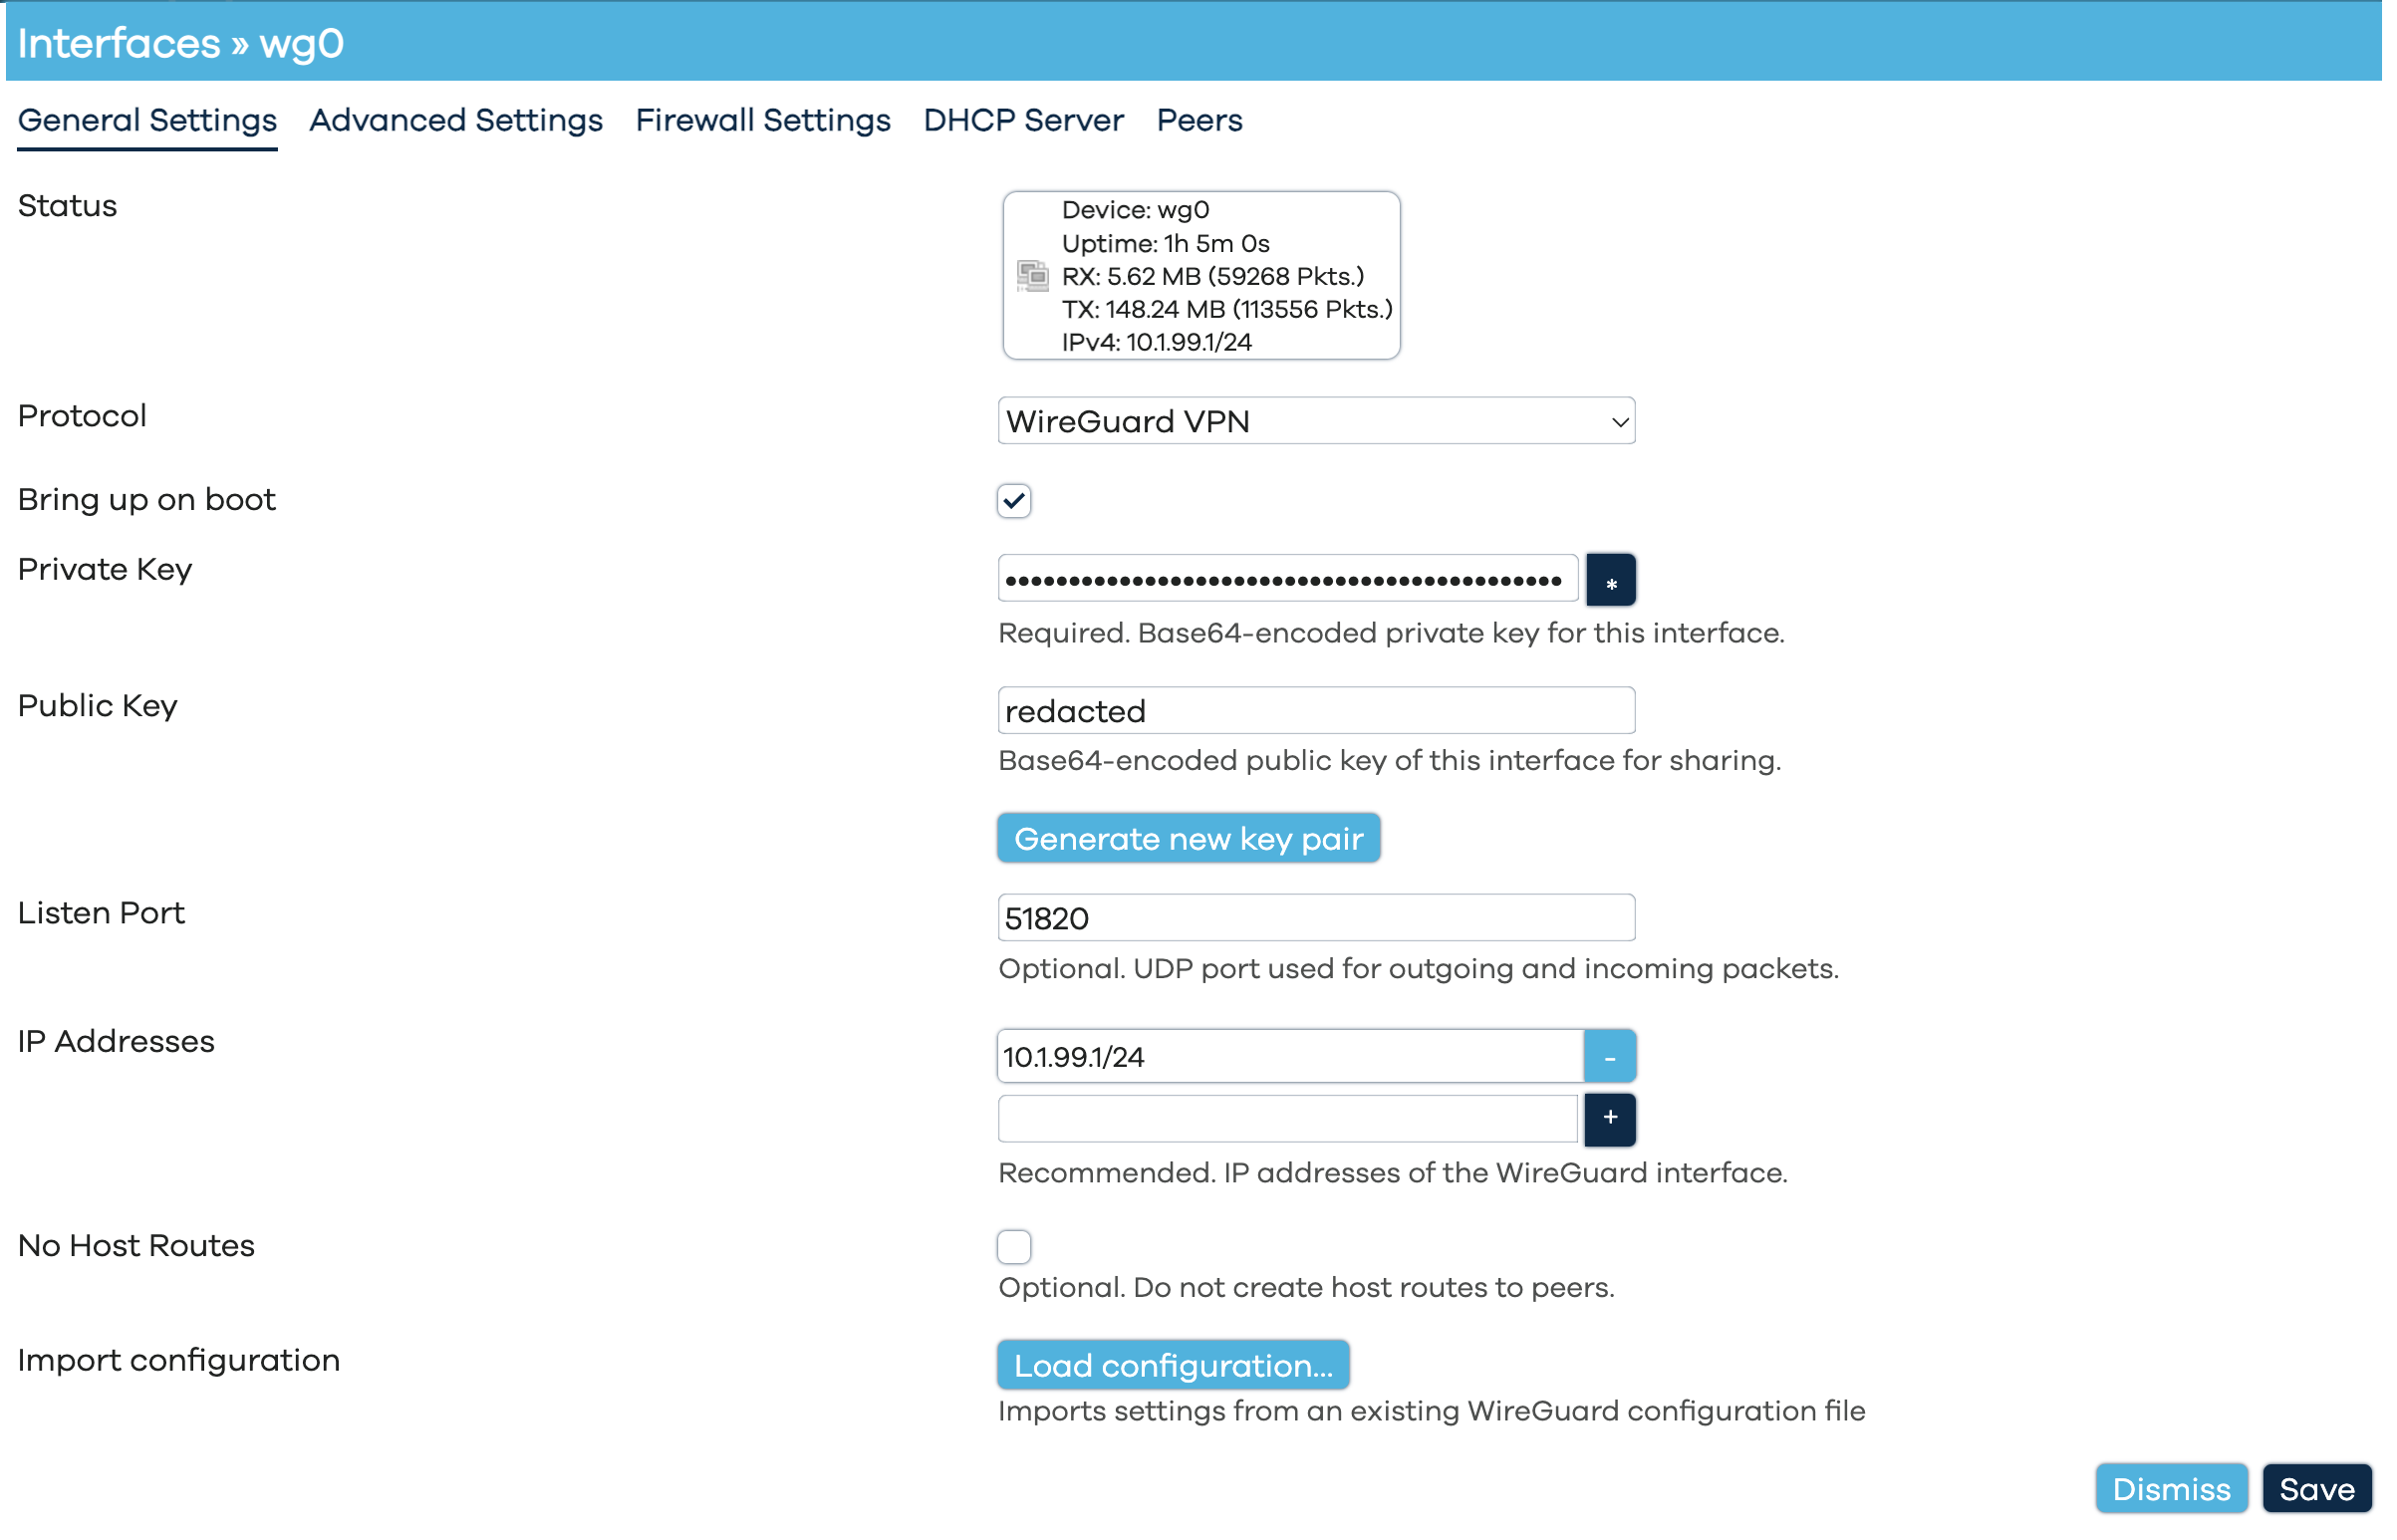Enable the No Host Routes option
This screenshot has height=1540, width=2397.
click(x=1014, y=1246)
